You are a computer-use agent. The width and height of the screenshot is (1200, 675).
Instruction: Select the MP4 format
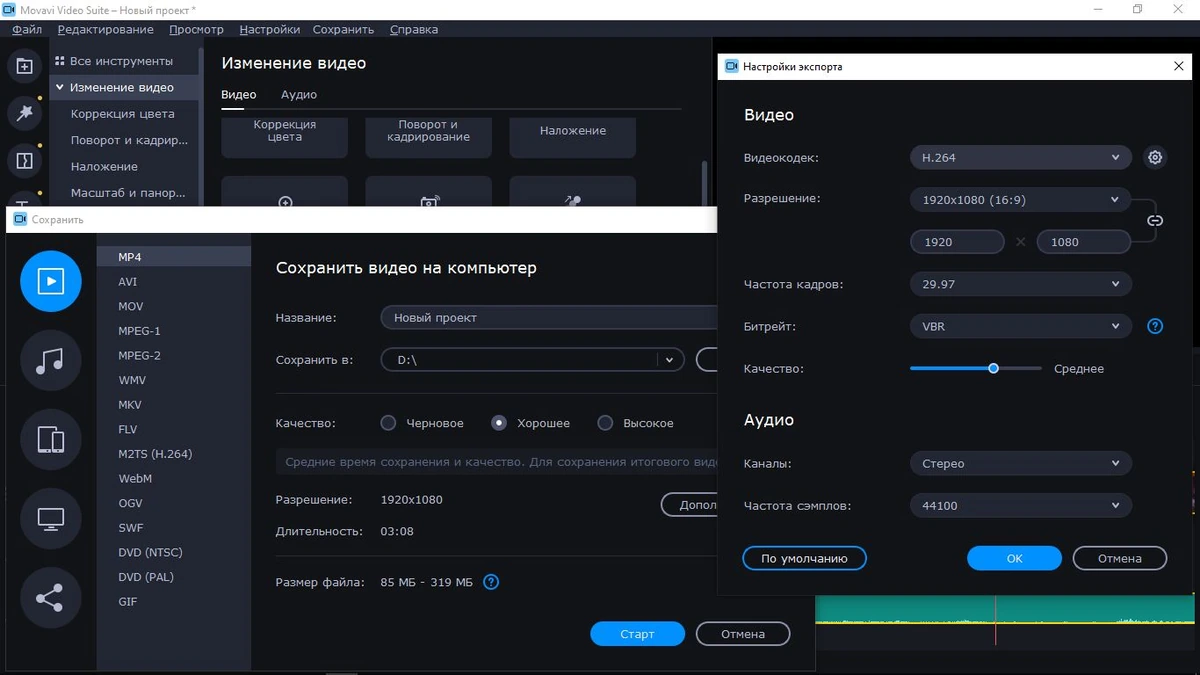174,257
